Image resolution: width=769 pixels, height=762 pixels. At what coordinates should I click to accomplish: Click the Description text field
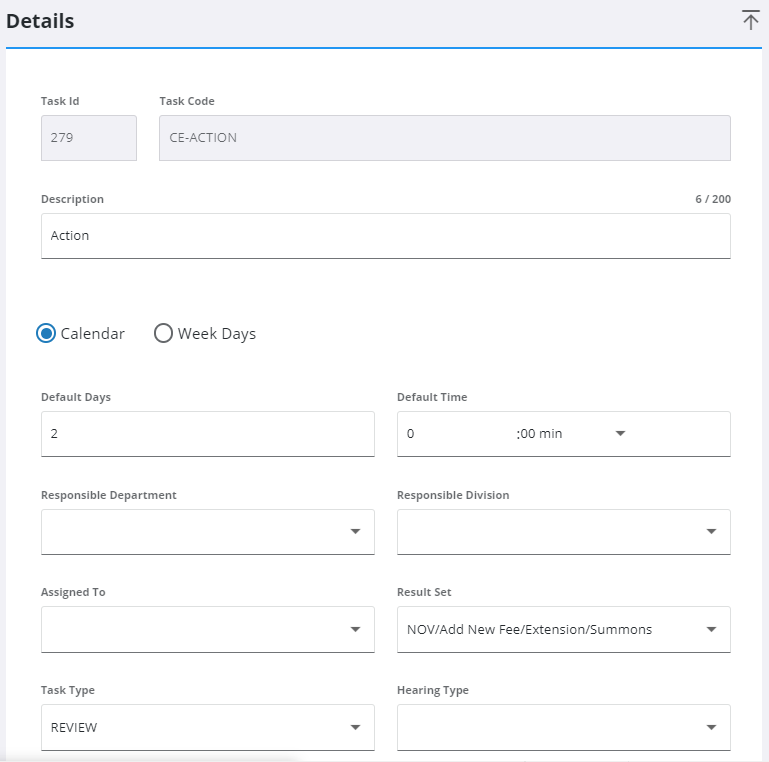pos(385,236)
